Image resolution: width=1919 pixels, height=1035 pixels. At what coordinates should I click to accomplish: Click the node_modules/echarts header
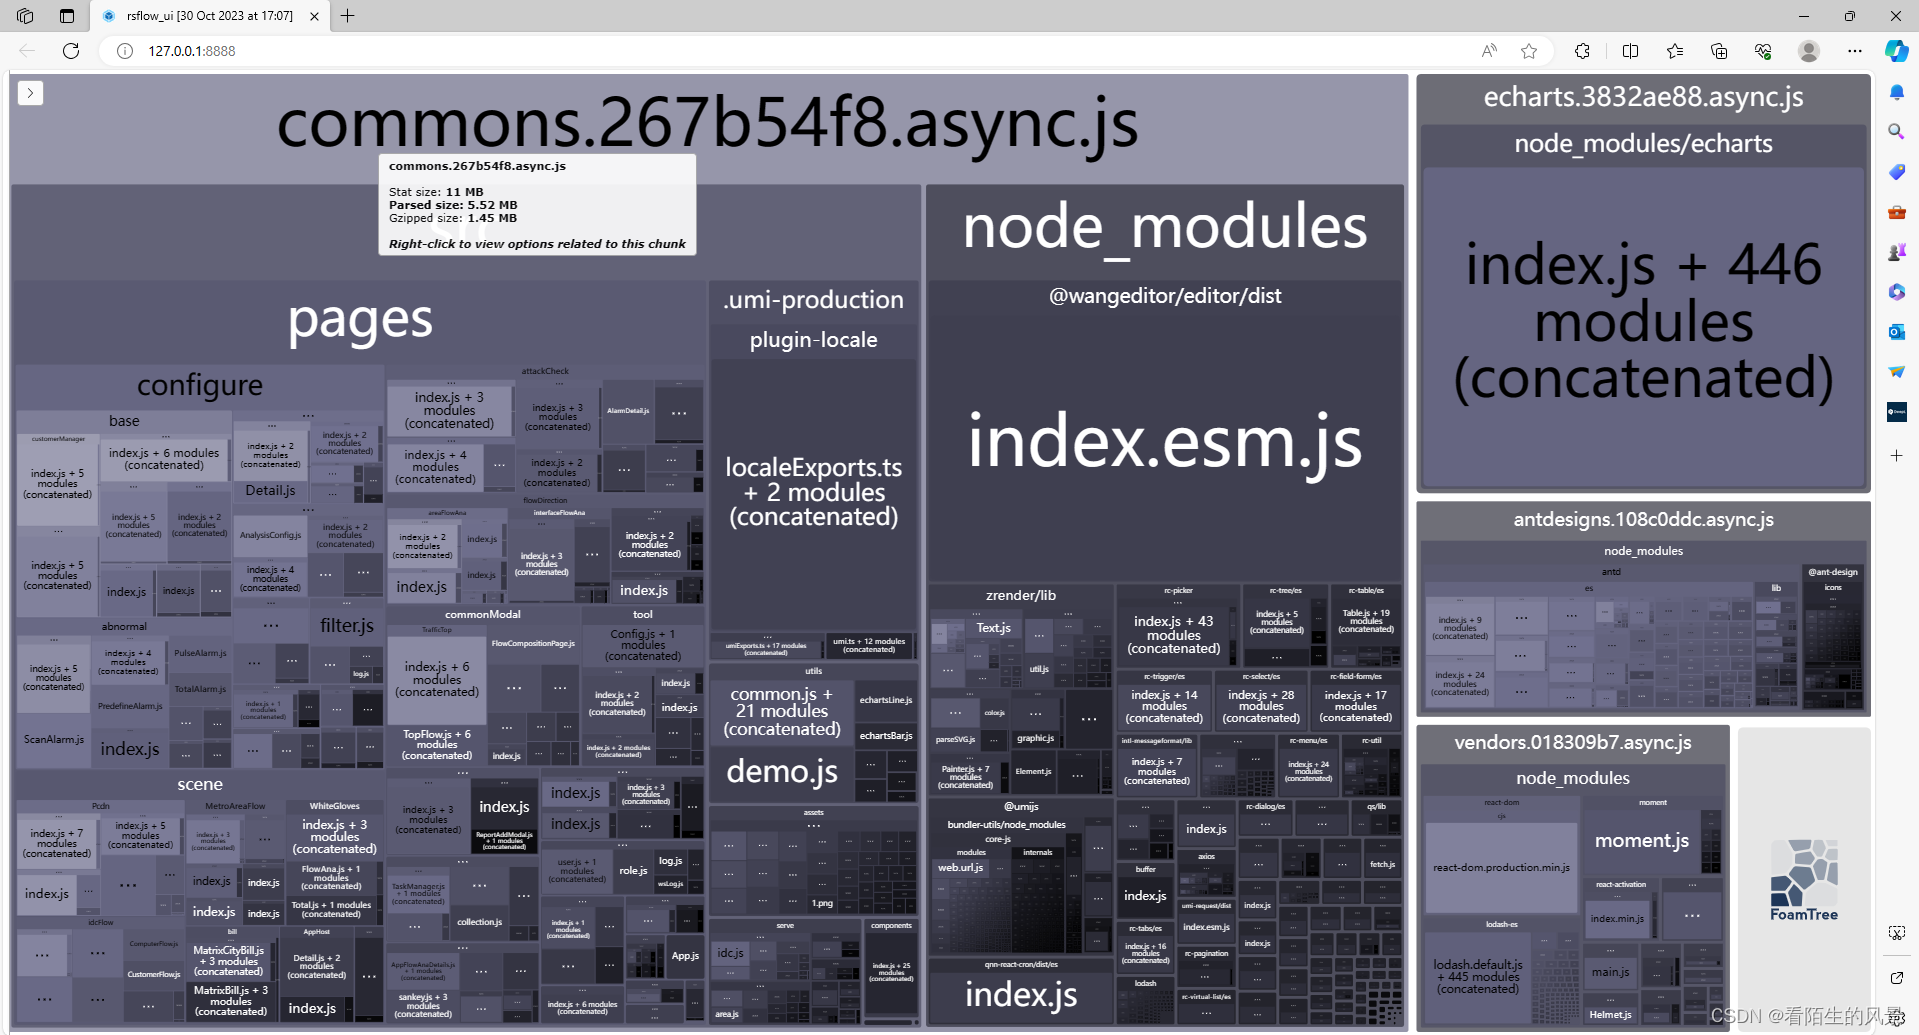1643,144
